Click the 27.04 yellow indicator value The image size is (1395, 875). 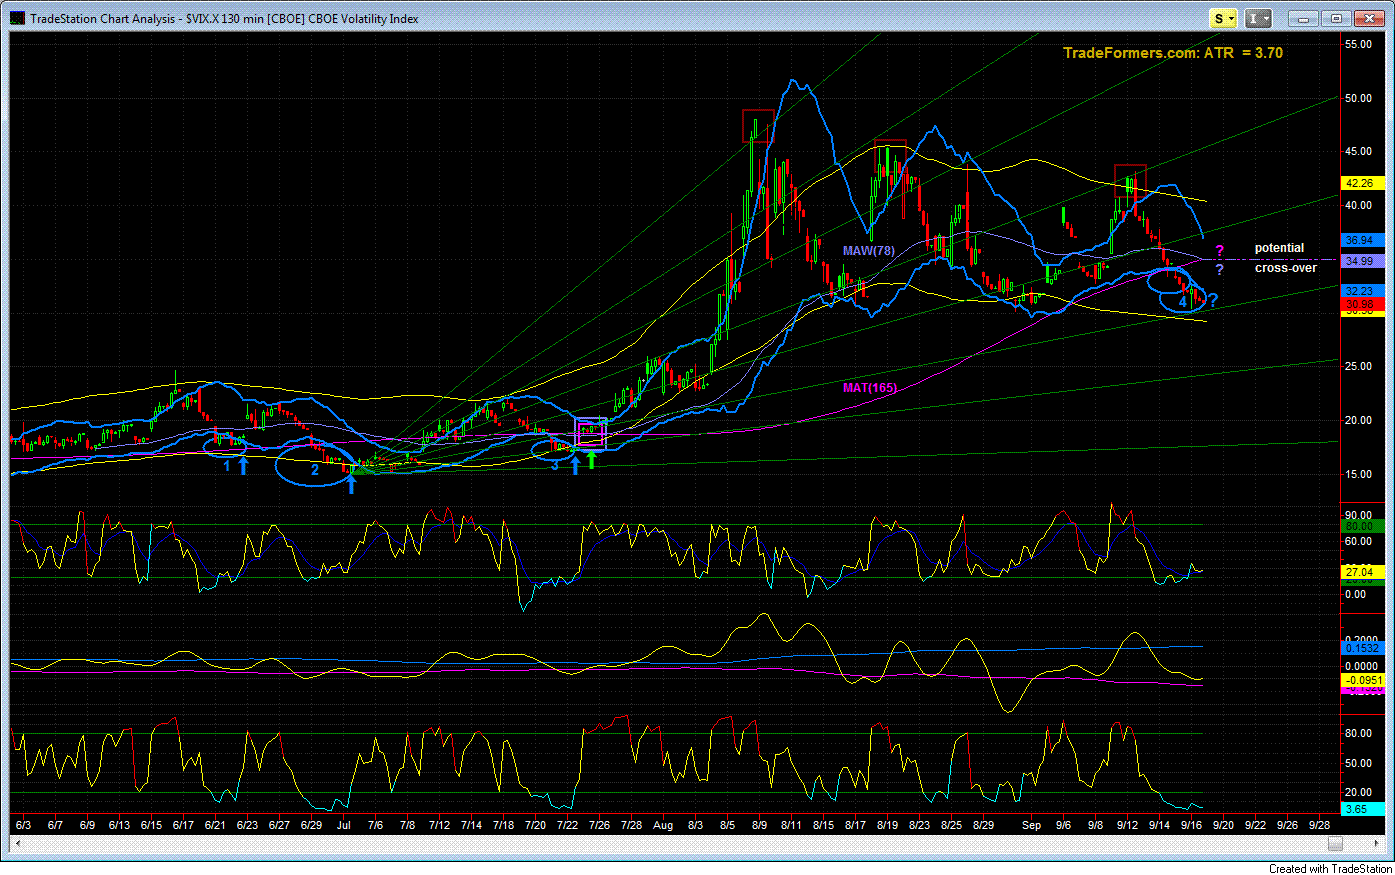pyautogui.click(x=1361, y=572)
